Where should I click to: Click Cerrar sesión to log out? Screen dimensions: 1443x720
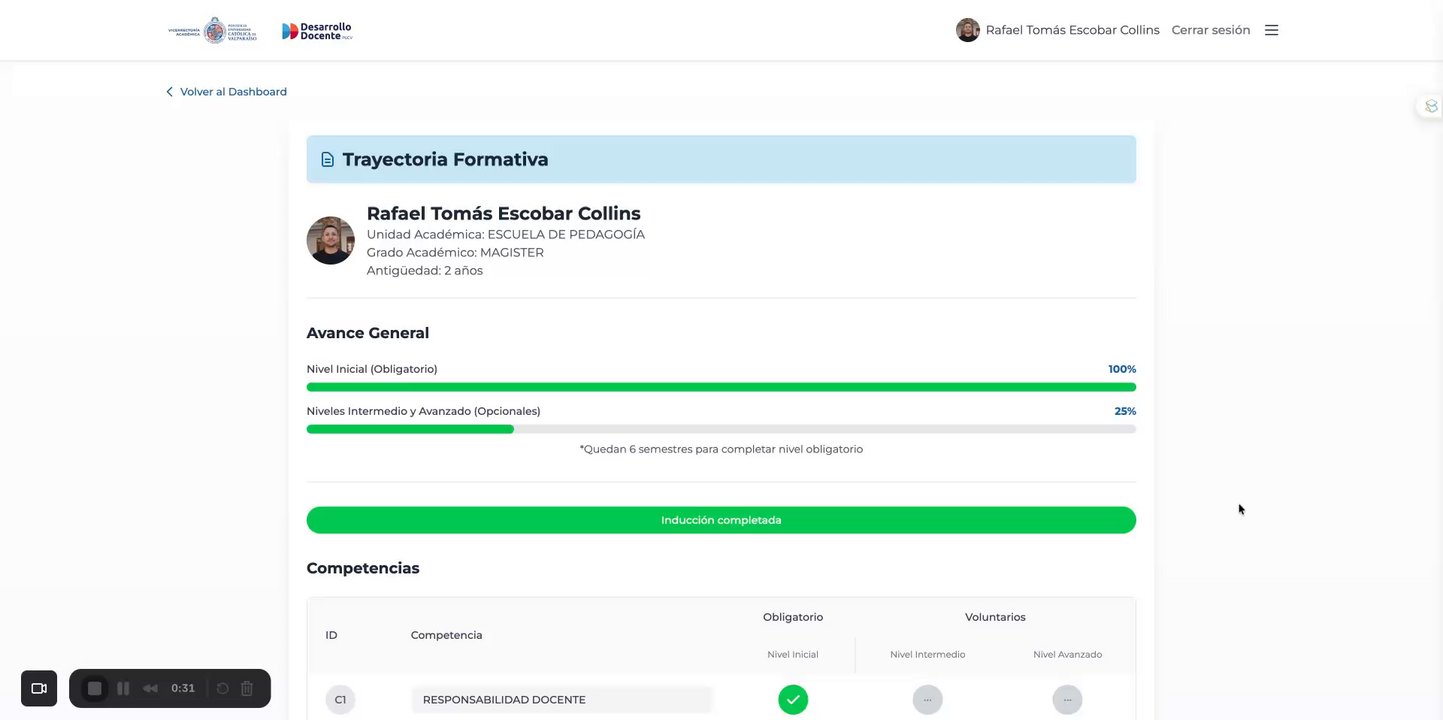pos(1210,30)
